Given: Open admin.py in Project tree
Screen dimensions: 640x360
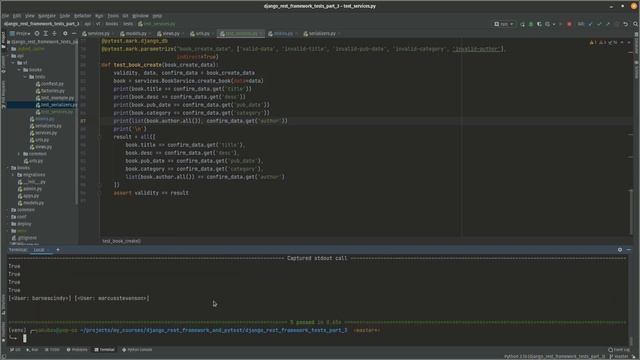Looking at the screenshot, I should pyautogui.click(x=32, y=189).
